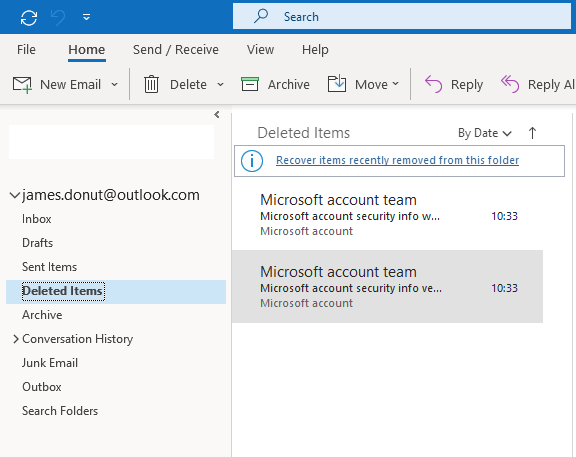Click the magnifying glass search icon
The width and height of the screenshot is (576, 457).
tap(261, 16)
